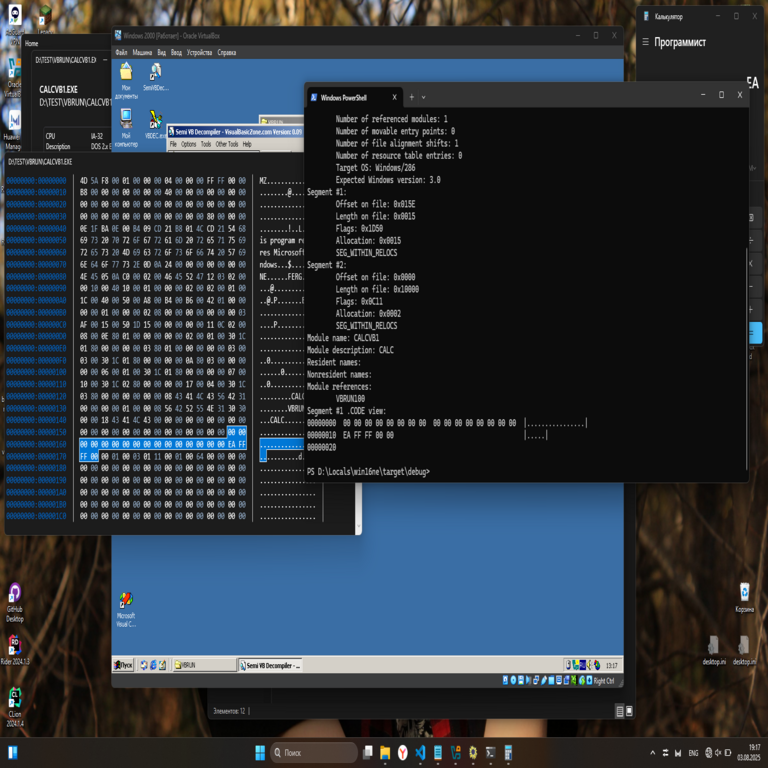768x768 pixels.
Task: Open Yandex Browser from taskbar
Action: click(x=403, y=752)
